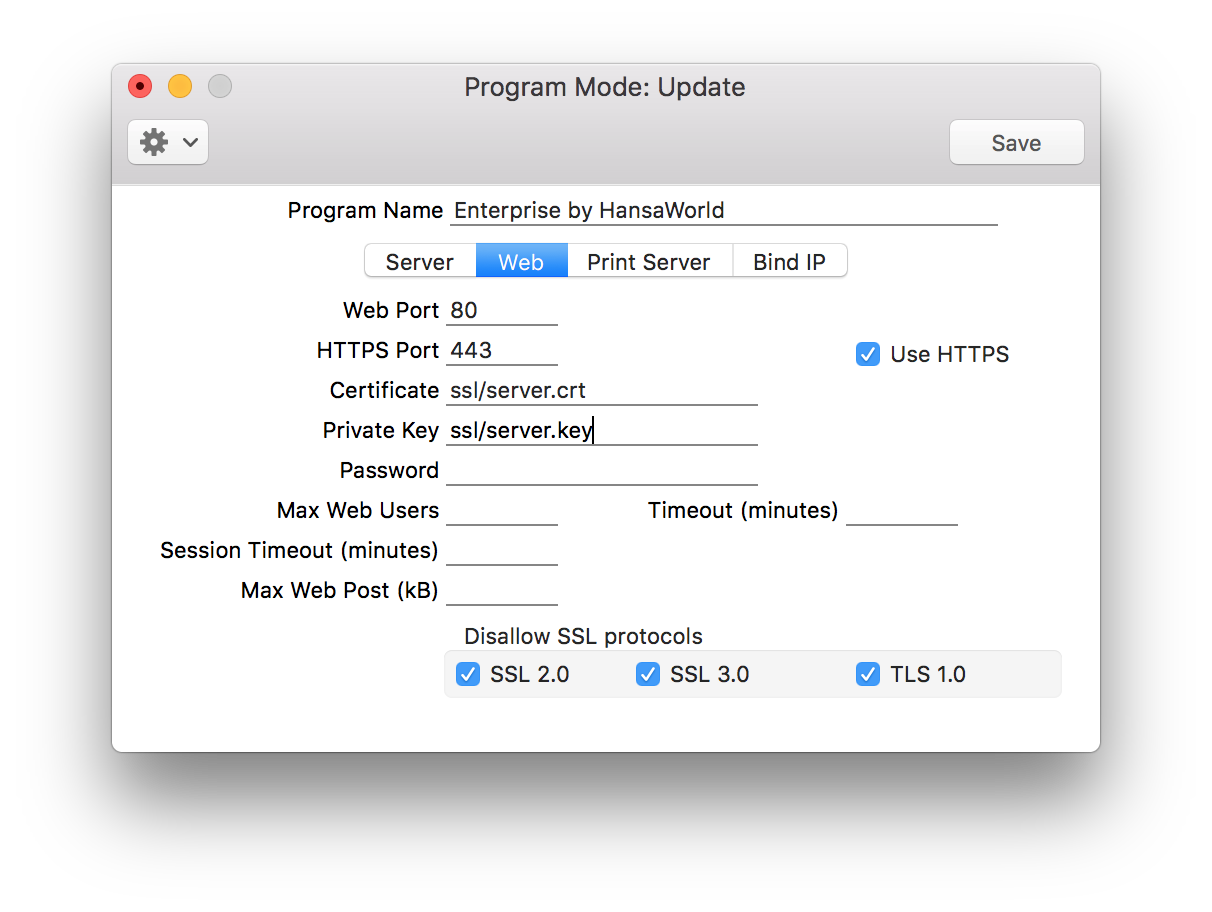Click the Program Name field
The height and width of the screenshot is (912, 1212).
[x=724, y=211]
